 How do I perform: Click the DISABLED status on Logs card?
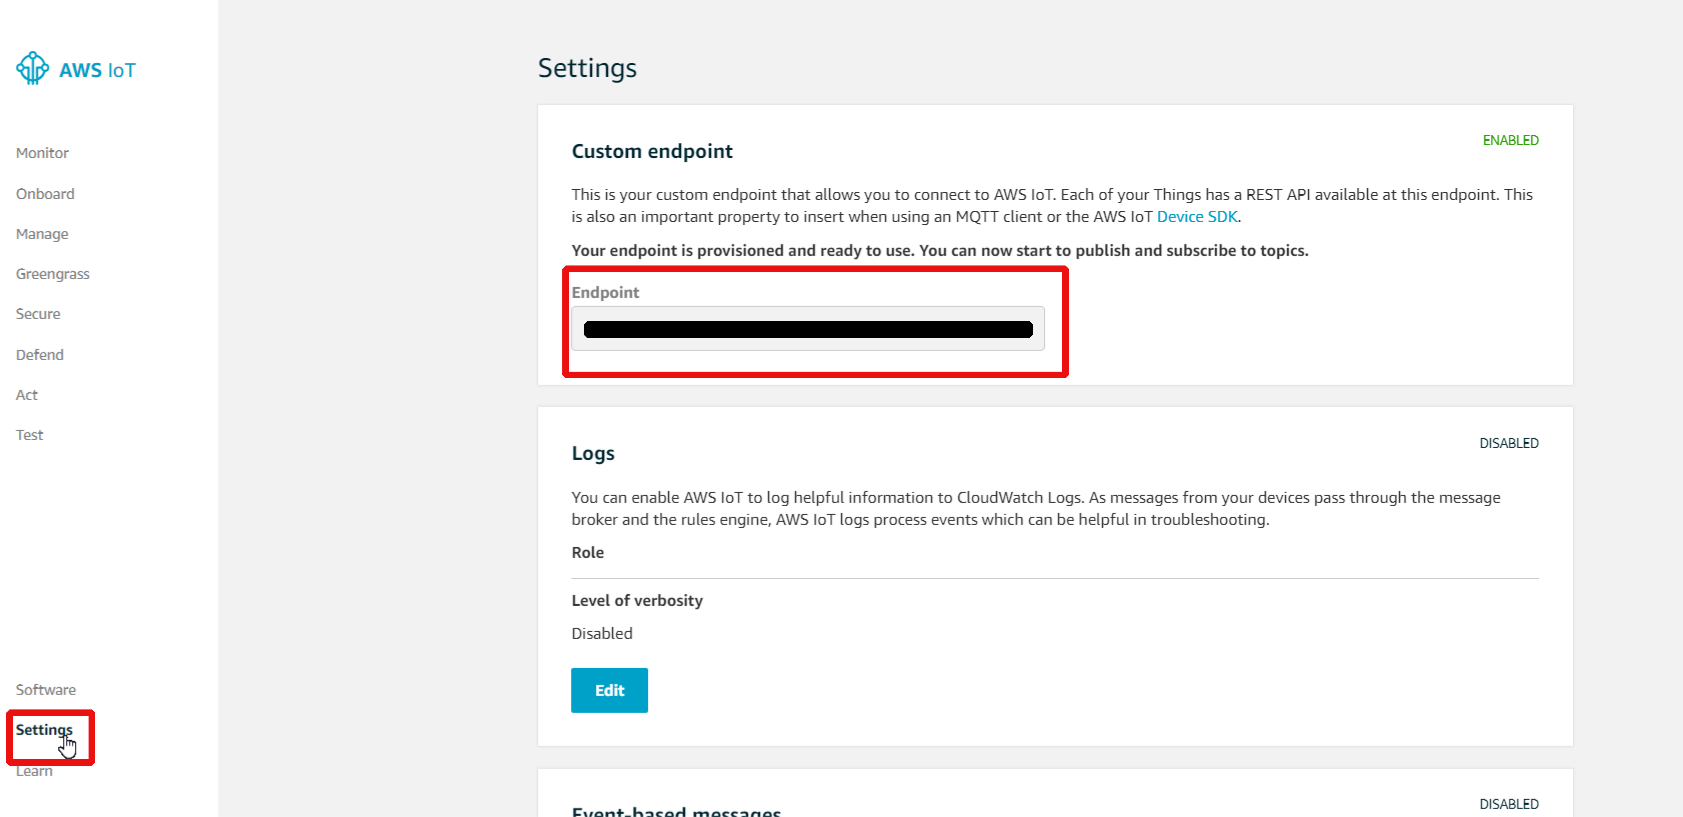tap(1509, 443)
